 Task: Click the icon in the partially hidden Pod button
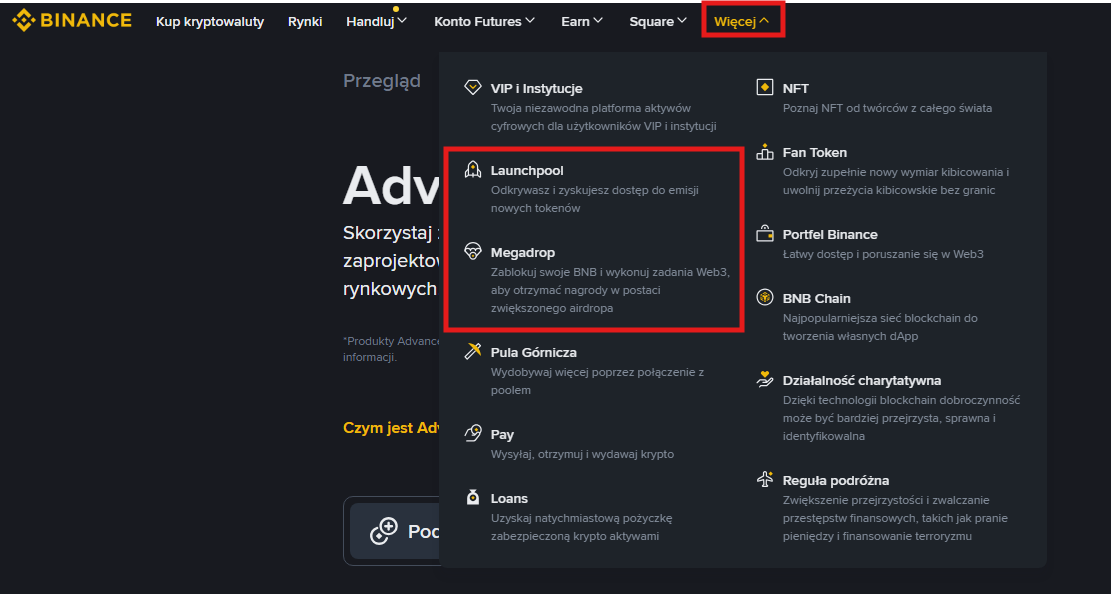coord(384,531)
